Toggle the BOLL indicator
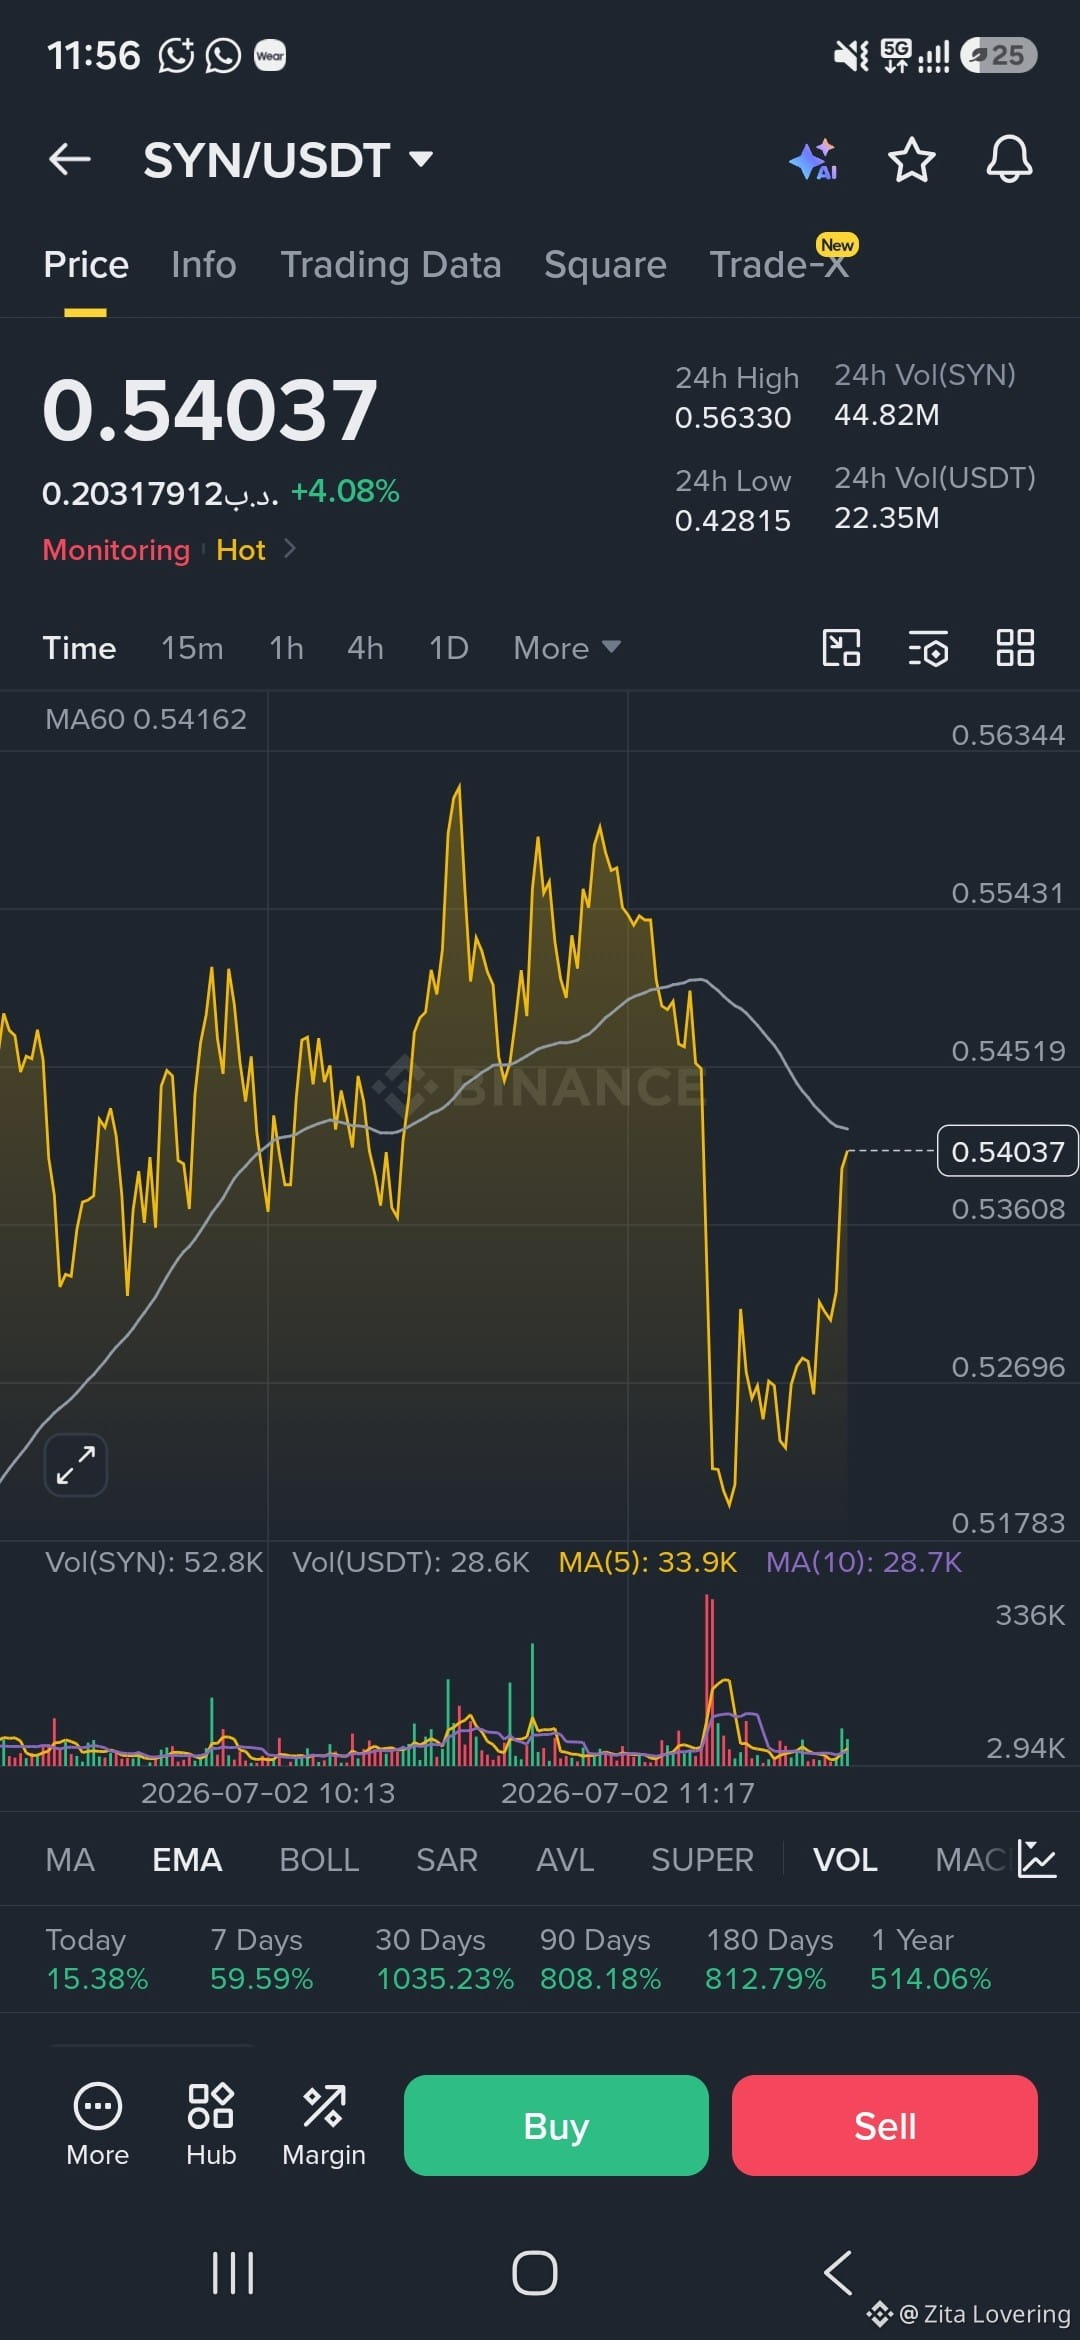 pyautogui.click(x=319, y=1860)
